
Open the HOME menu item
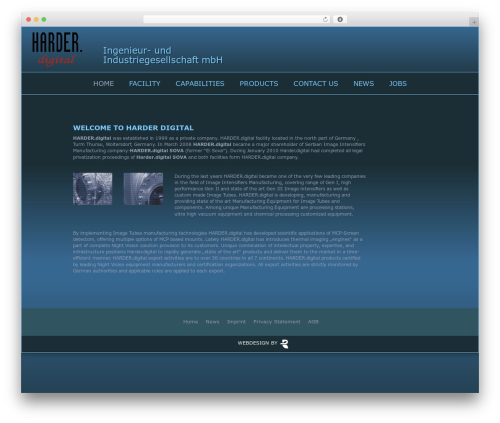103,84
